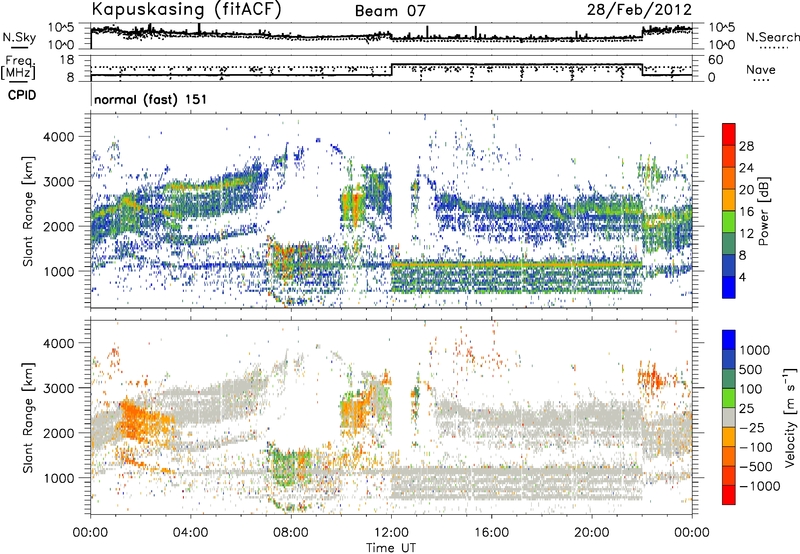Click the 20:00 time tick label

pyautogui.click(x=591, y=533)
